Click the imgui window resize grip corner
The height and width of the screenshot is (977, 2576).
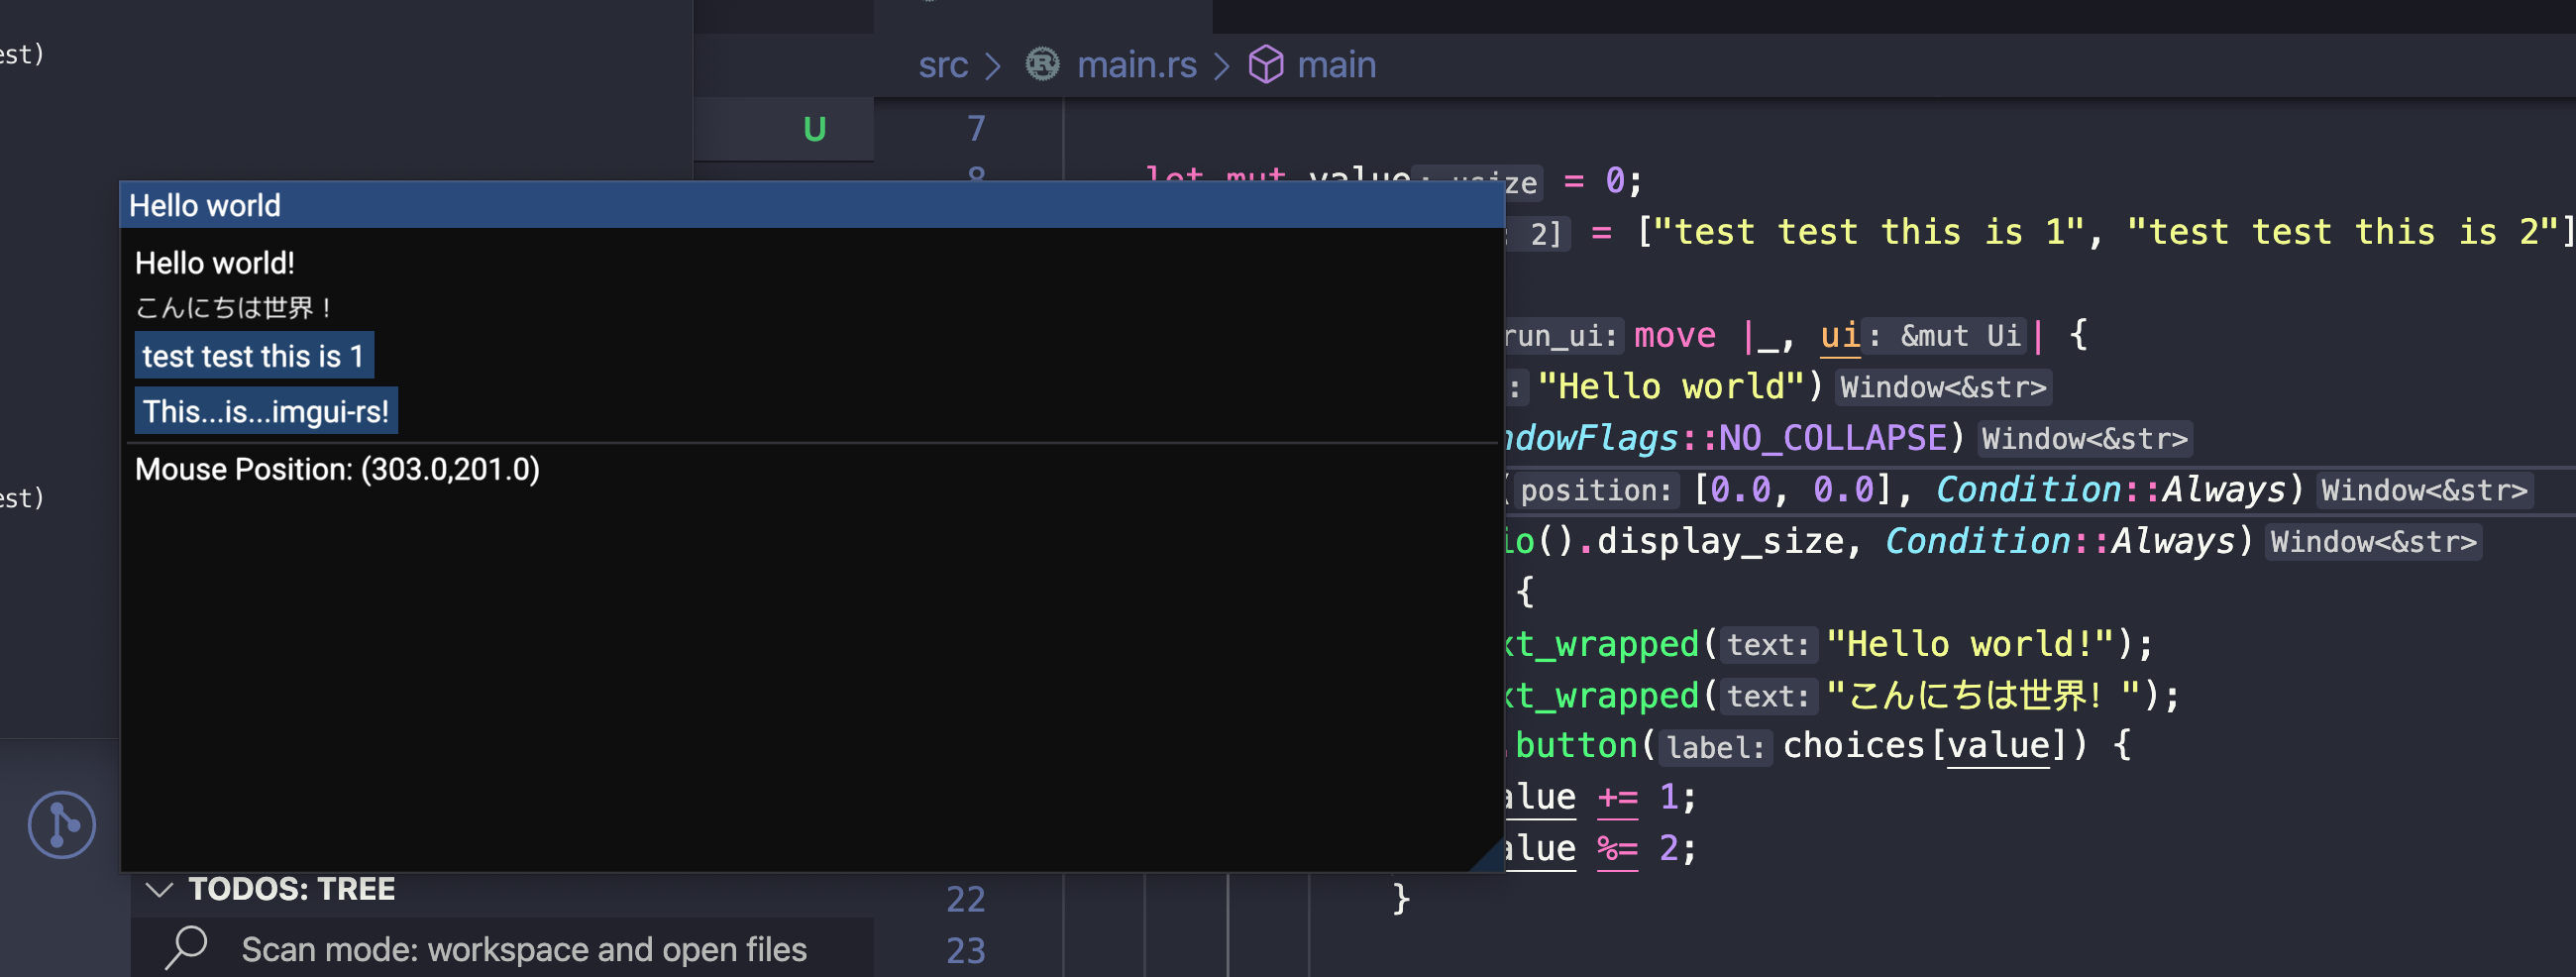(1487, 855)
